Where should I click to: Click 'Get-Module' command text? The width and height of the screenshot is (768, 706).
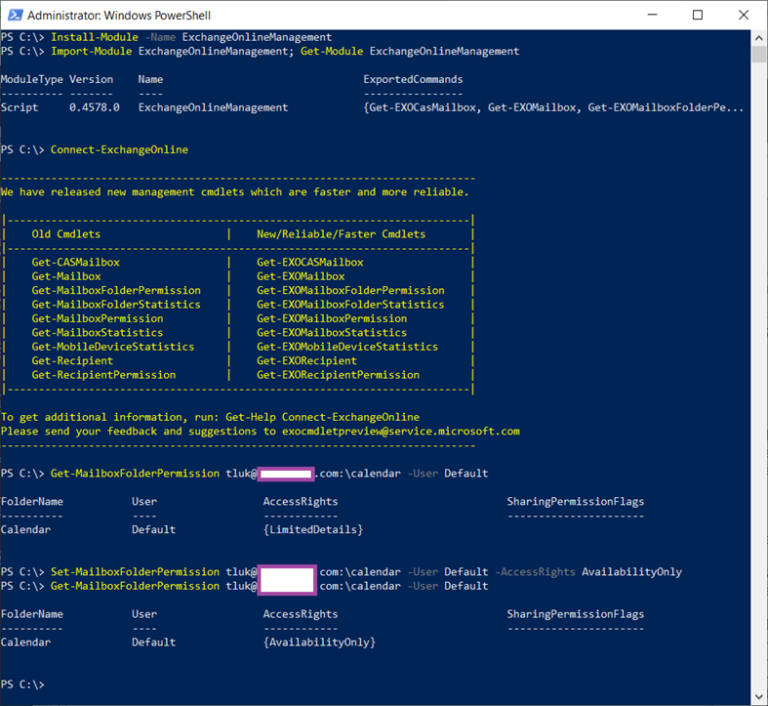(x=332, y=51)
